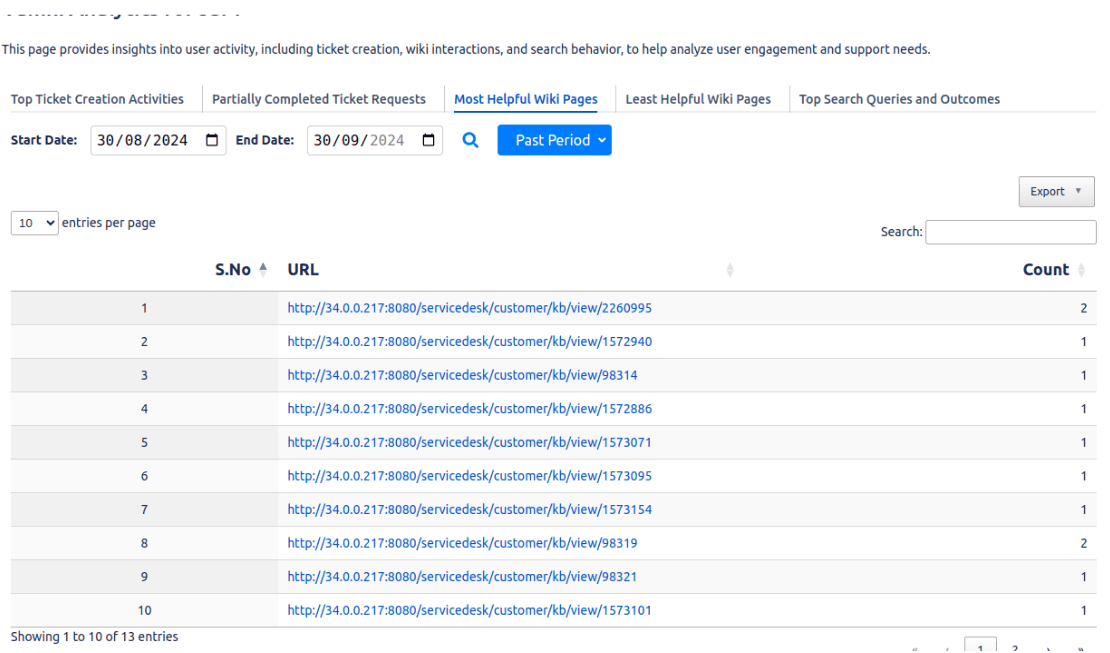
Task: Open the Past Period dropdown
Action: click(x=554, y=140)
